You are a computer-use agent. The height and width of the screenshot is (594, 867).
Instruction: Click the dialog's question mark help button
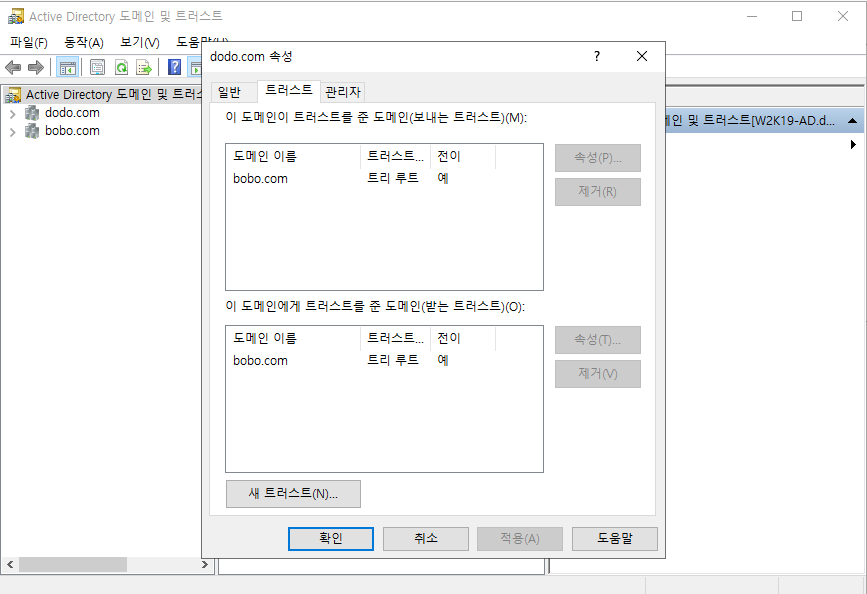597,56
